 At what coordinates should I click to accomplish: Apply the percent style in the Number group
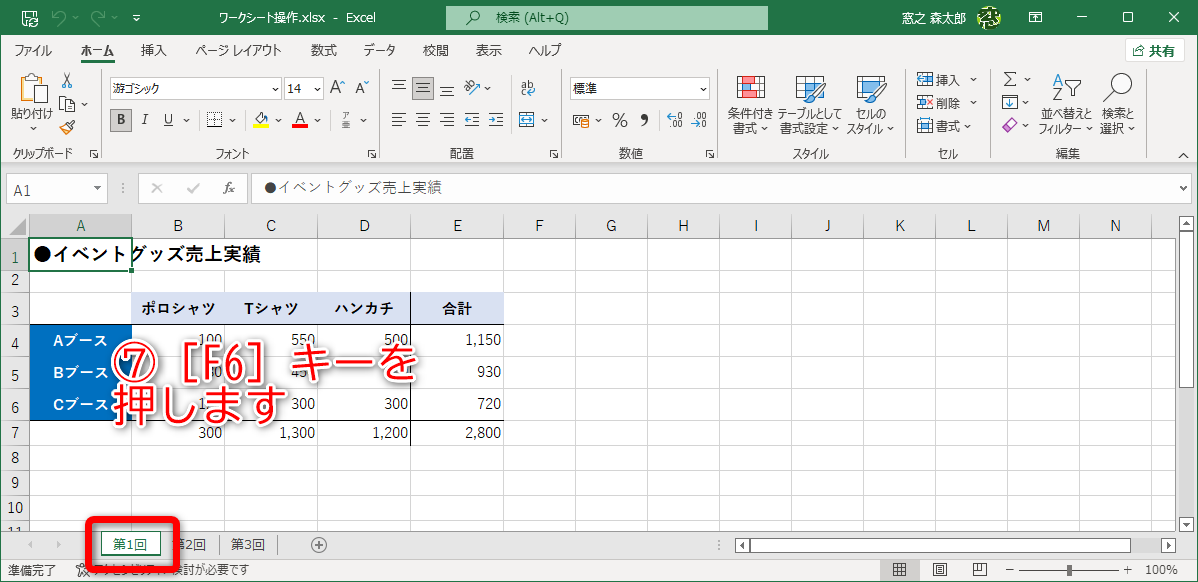(619, 119)
